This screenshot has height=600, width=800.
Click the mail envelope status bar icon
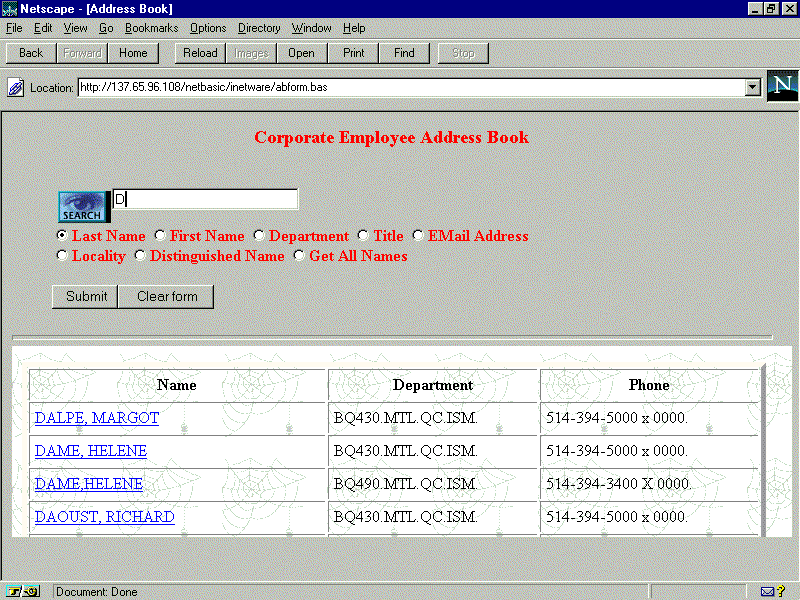click(x=767, y=591)
